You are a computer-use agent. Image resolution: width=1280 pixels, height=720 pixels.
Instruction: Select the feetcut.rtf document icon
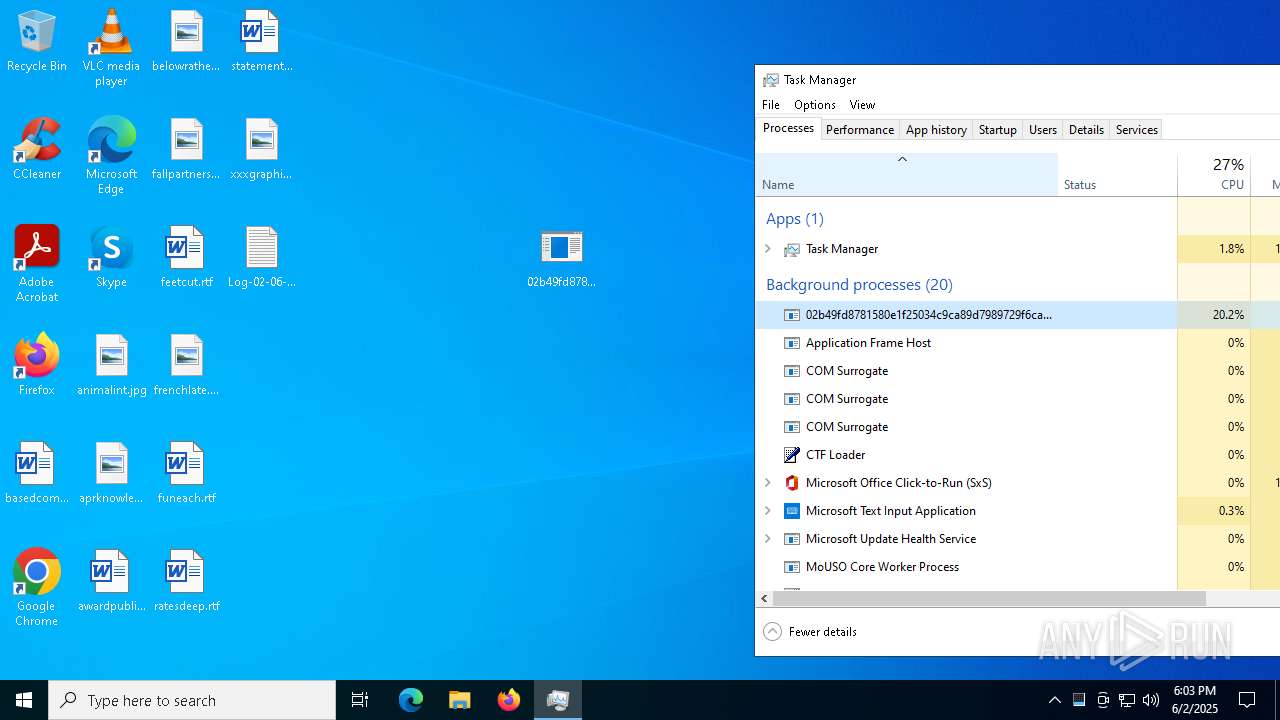(x=186, y=257)
